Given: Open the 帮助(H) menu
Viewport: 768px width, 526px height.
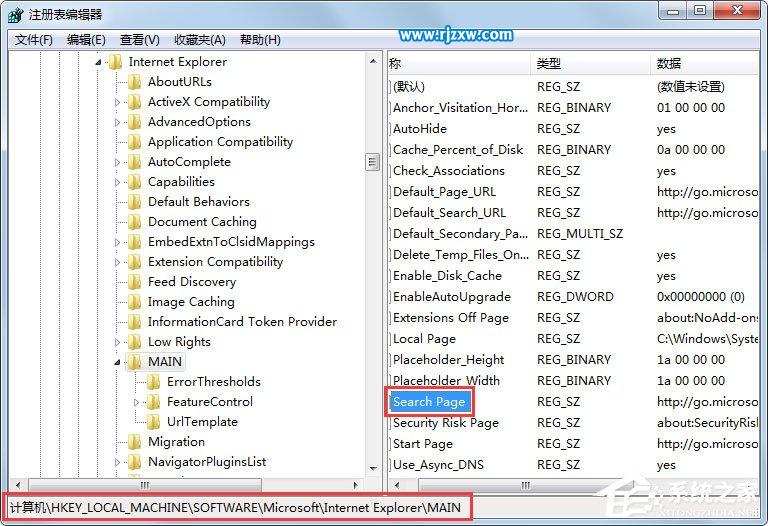Looking at the screenshot, I should click(x=260, y=40).
